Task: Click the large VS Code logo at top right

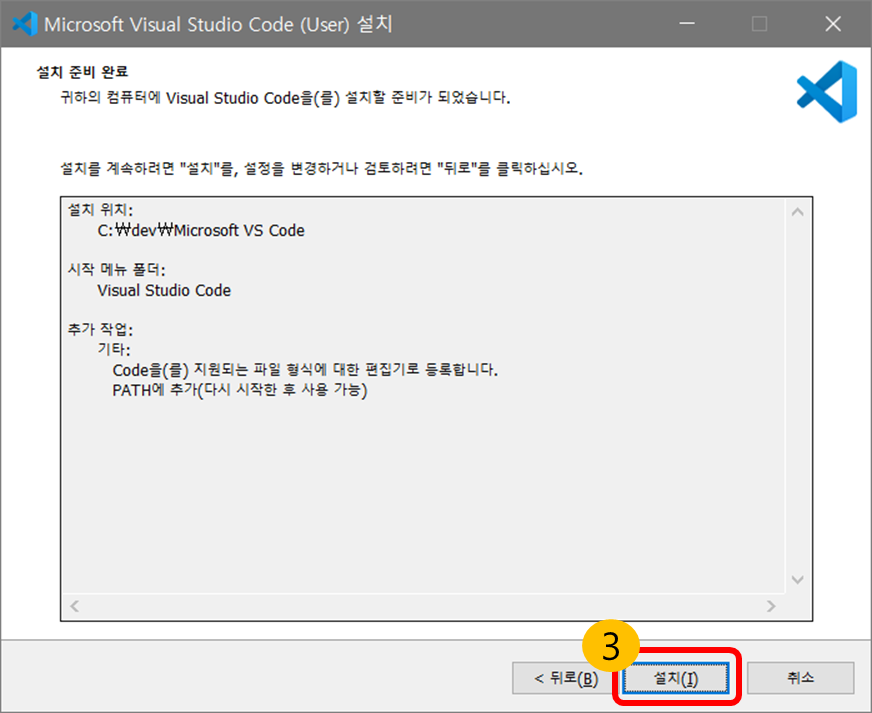Action: [x=826, y=92]
